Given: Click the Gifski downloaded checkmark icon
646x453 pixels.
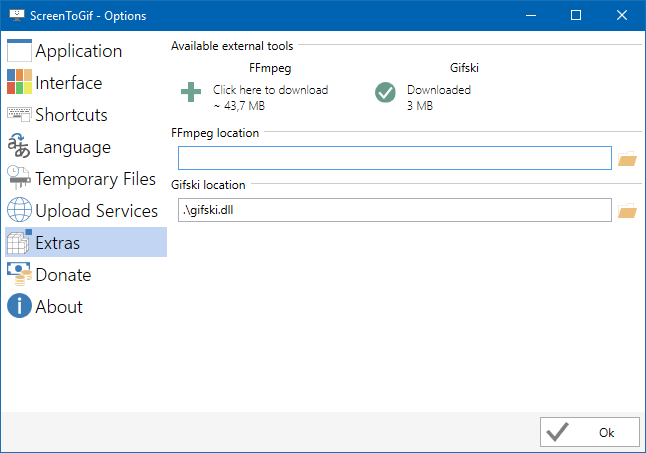Looking at the screenshot, I should point(385,92).
